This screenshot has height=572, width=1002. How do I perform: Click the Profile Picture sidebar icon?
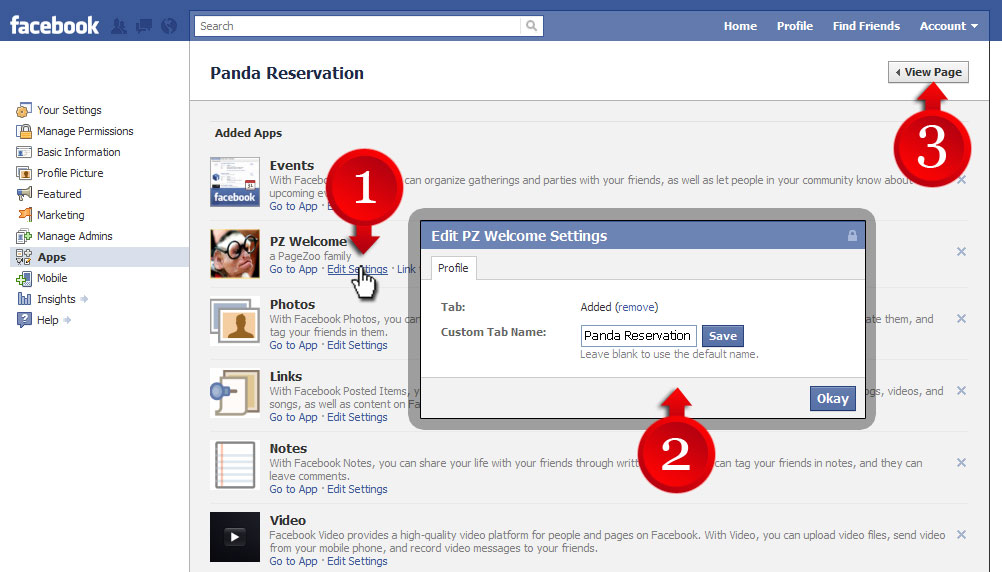point(24,173)
